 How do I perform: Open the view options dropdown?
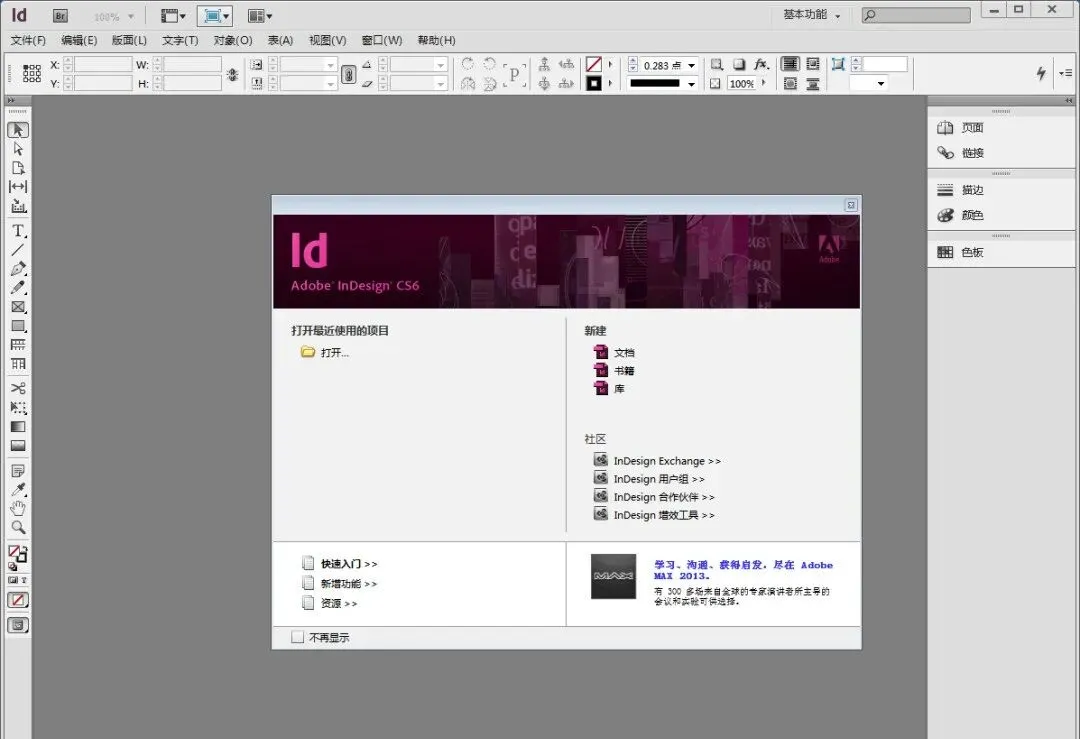174,16
